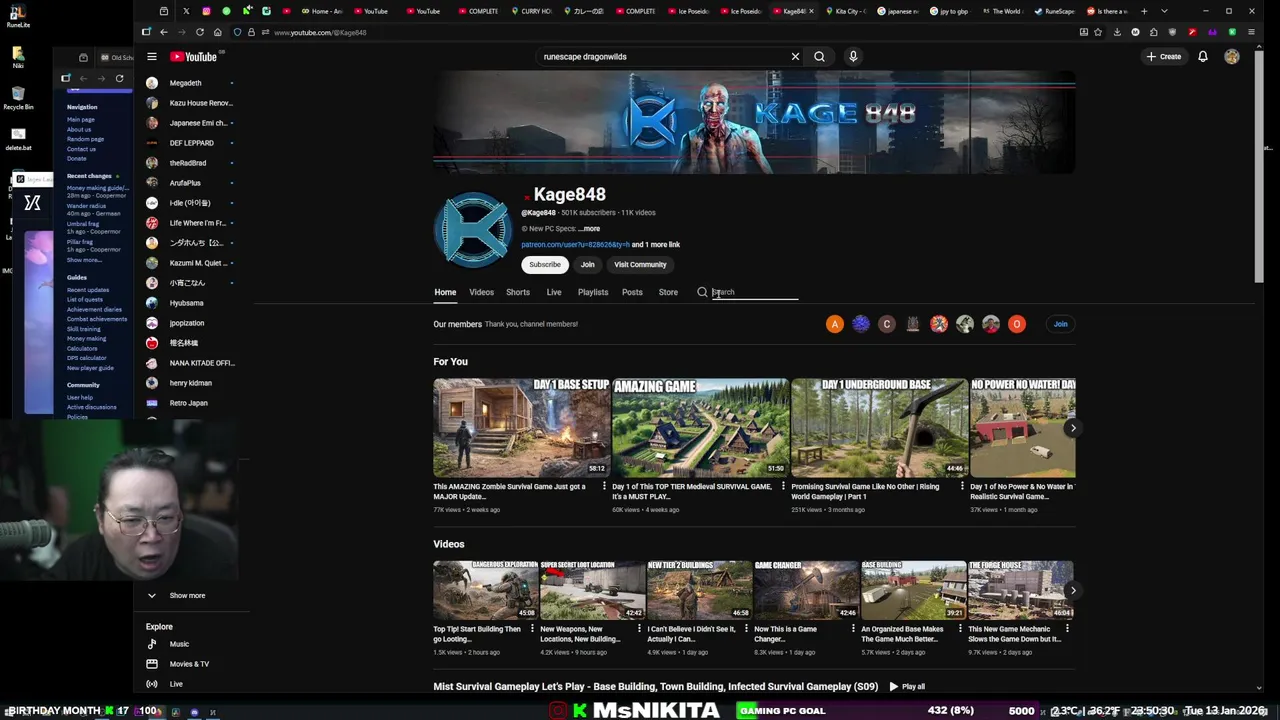The height and width of the screenshot is (720, 1280).
Task: Go back in the browser
Action: (x=164, y=32)
